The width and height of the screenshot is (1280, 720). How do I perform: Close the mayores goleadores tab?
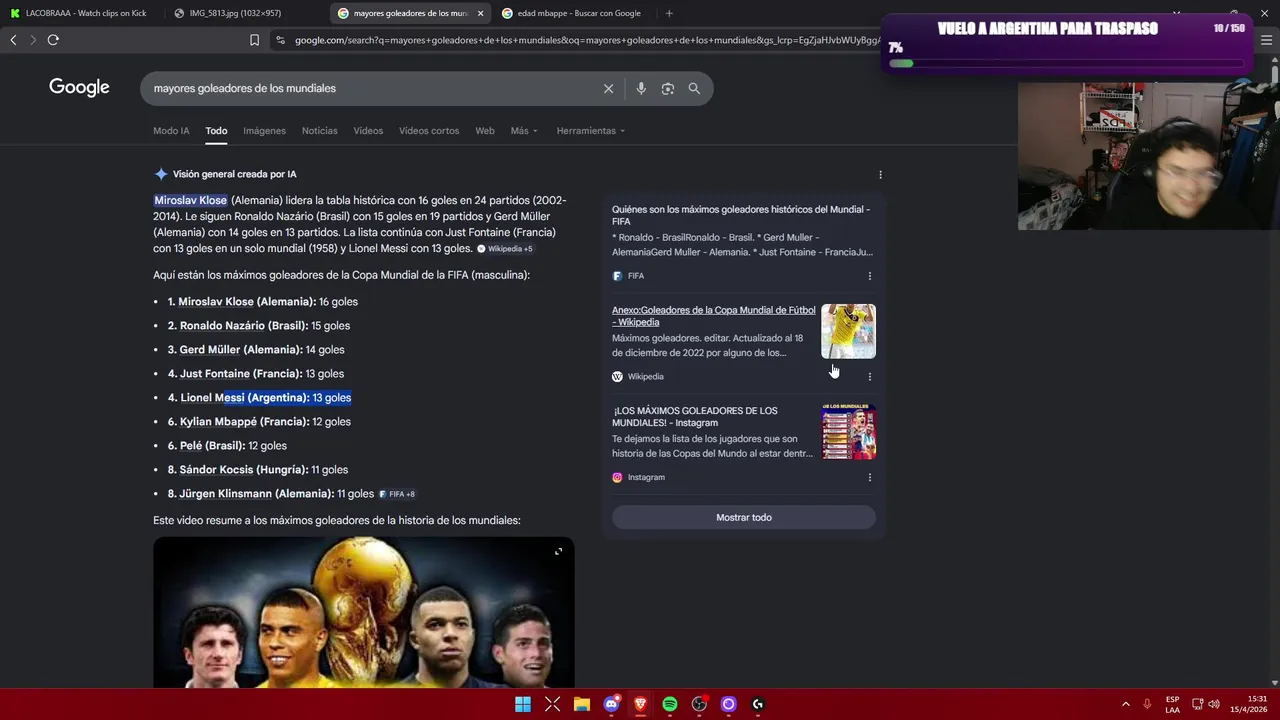480,13
